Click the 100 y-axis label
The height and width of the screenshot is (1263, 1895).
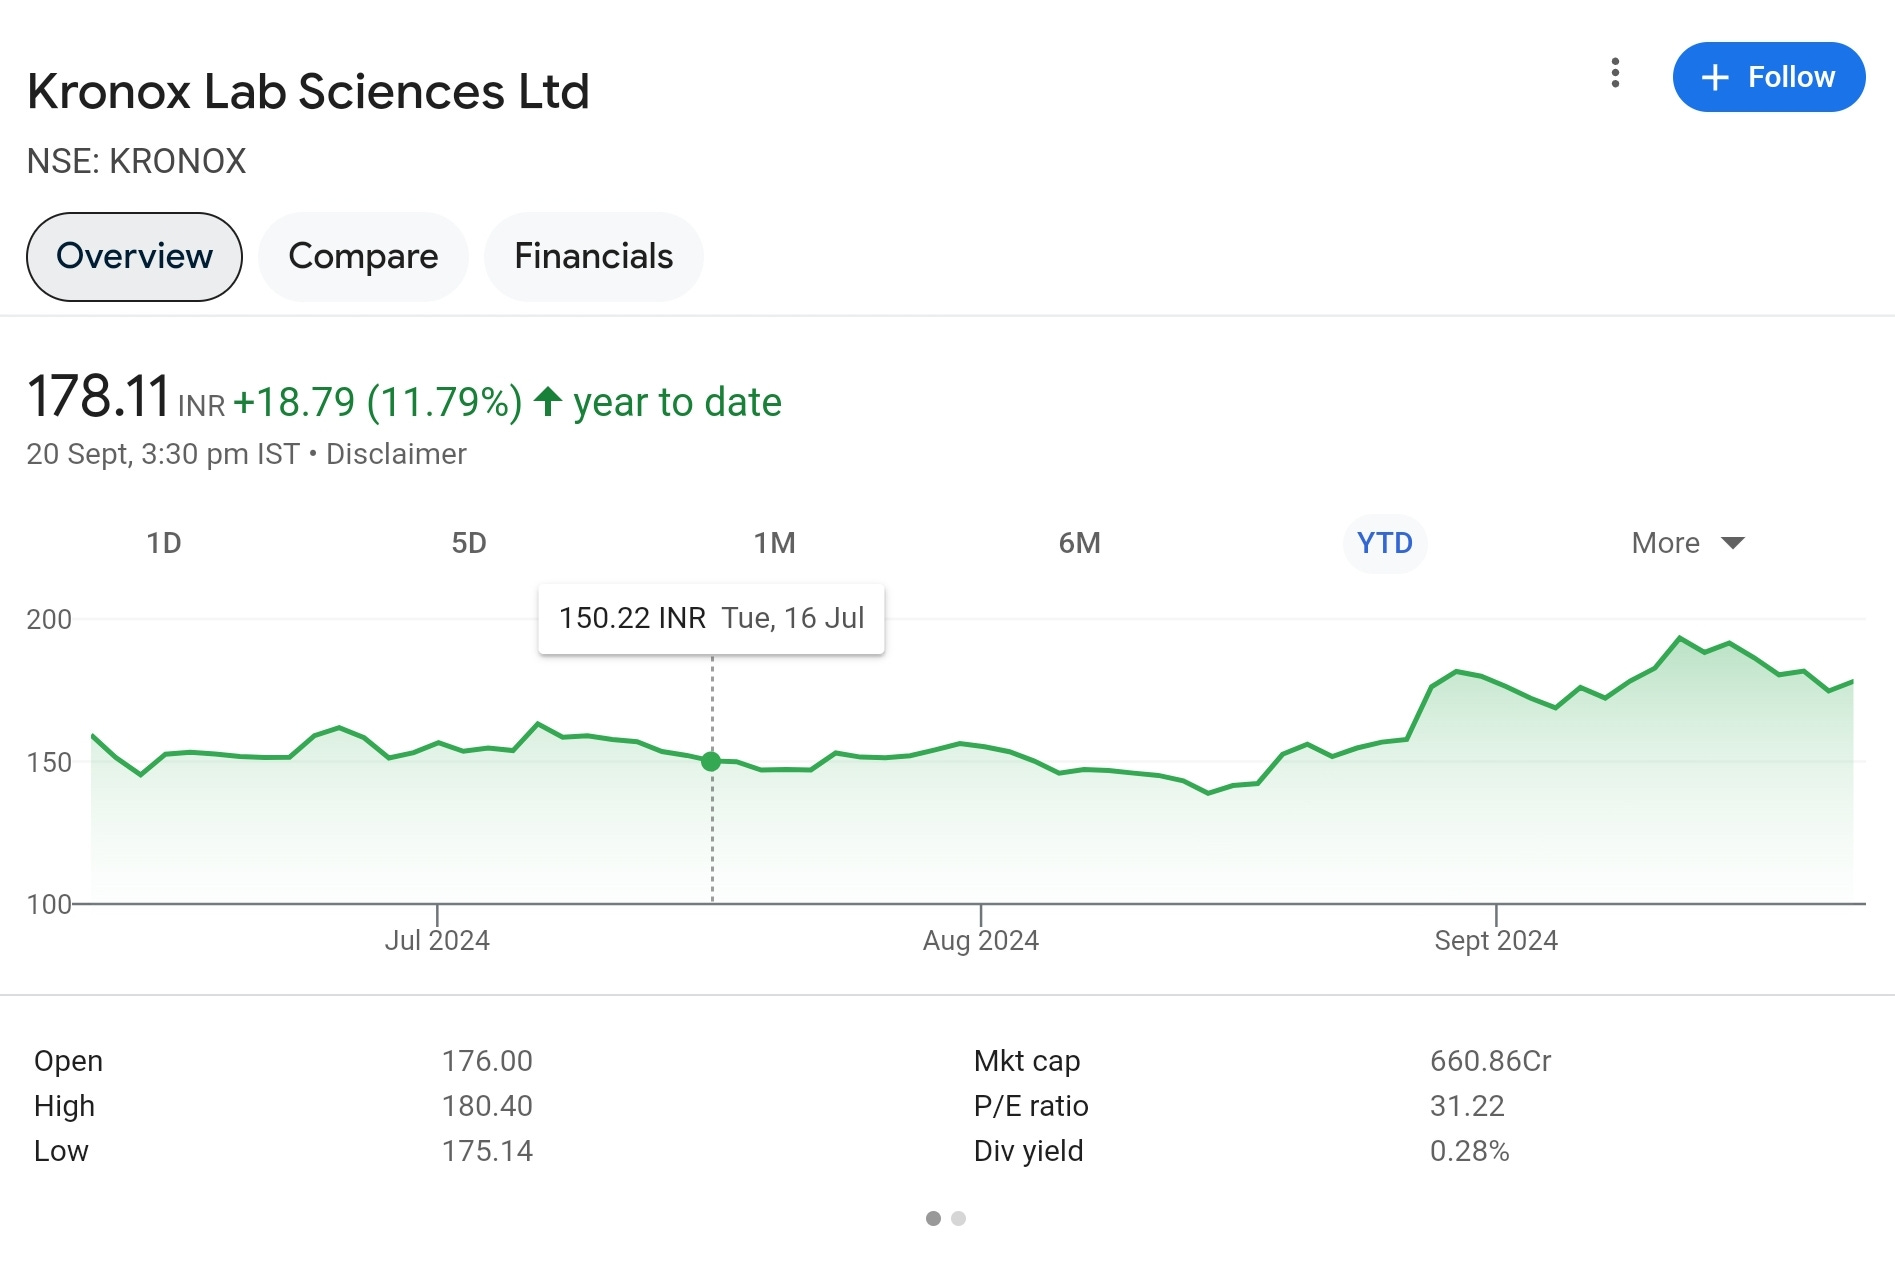[49, 904]
